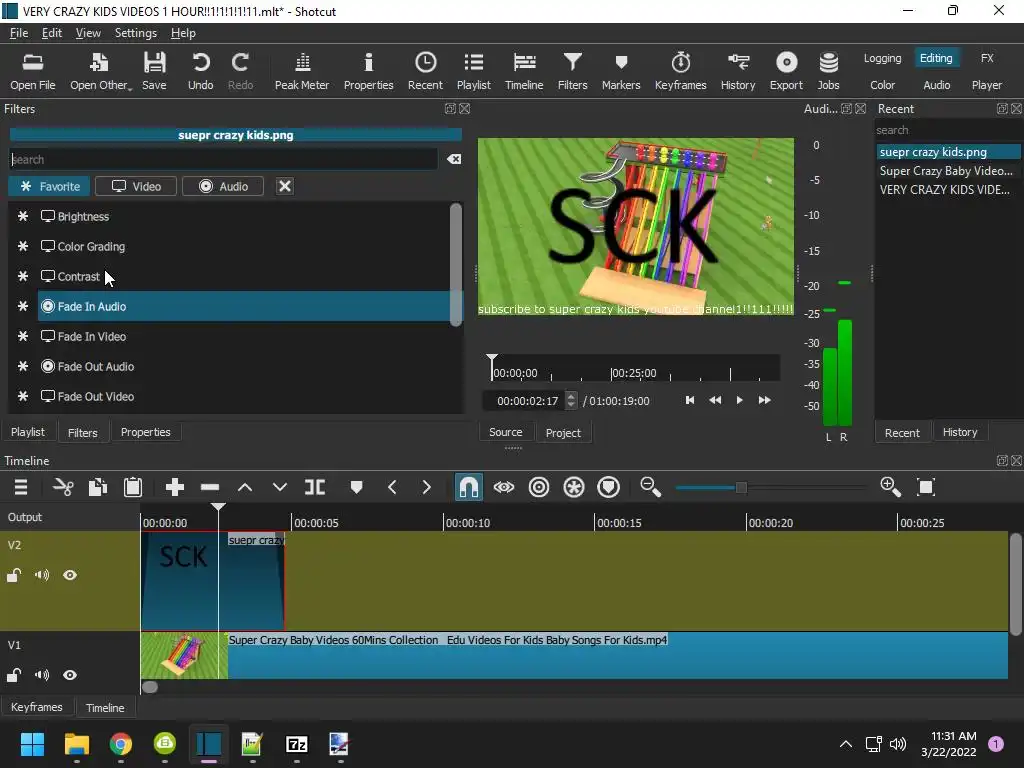Overwrite the clip with the down chevron

tap(280, 487)
